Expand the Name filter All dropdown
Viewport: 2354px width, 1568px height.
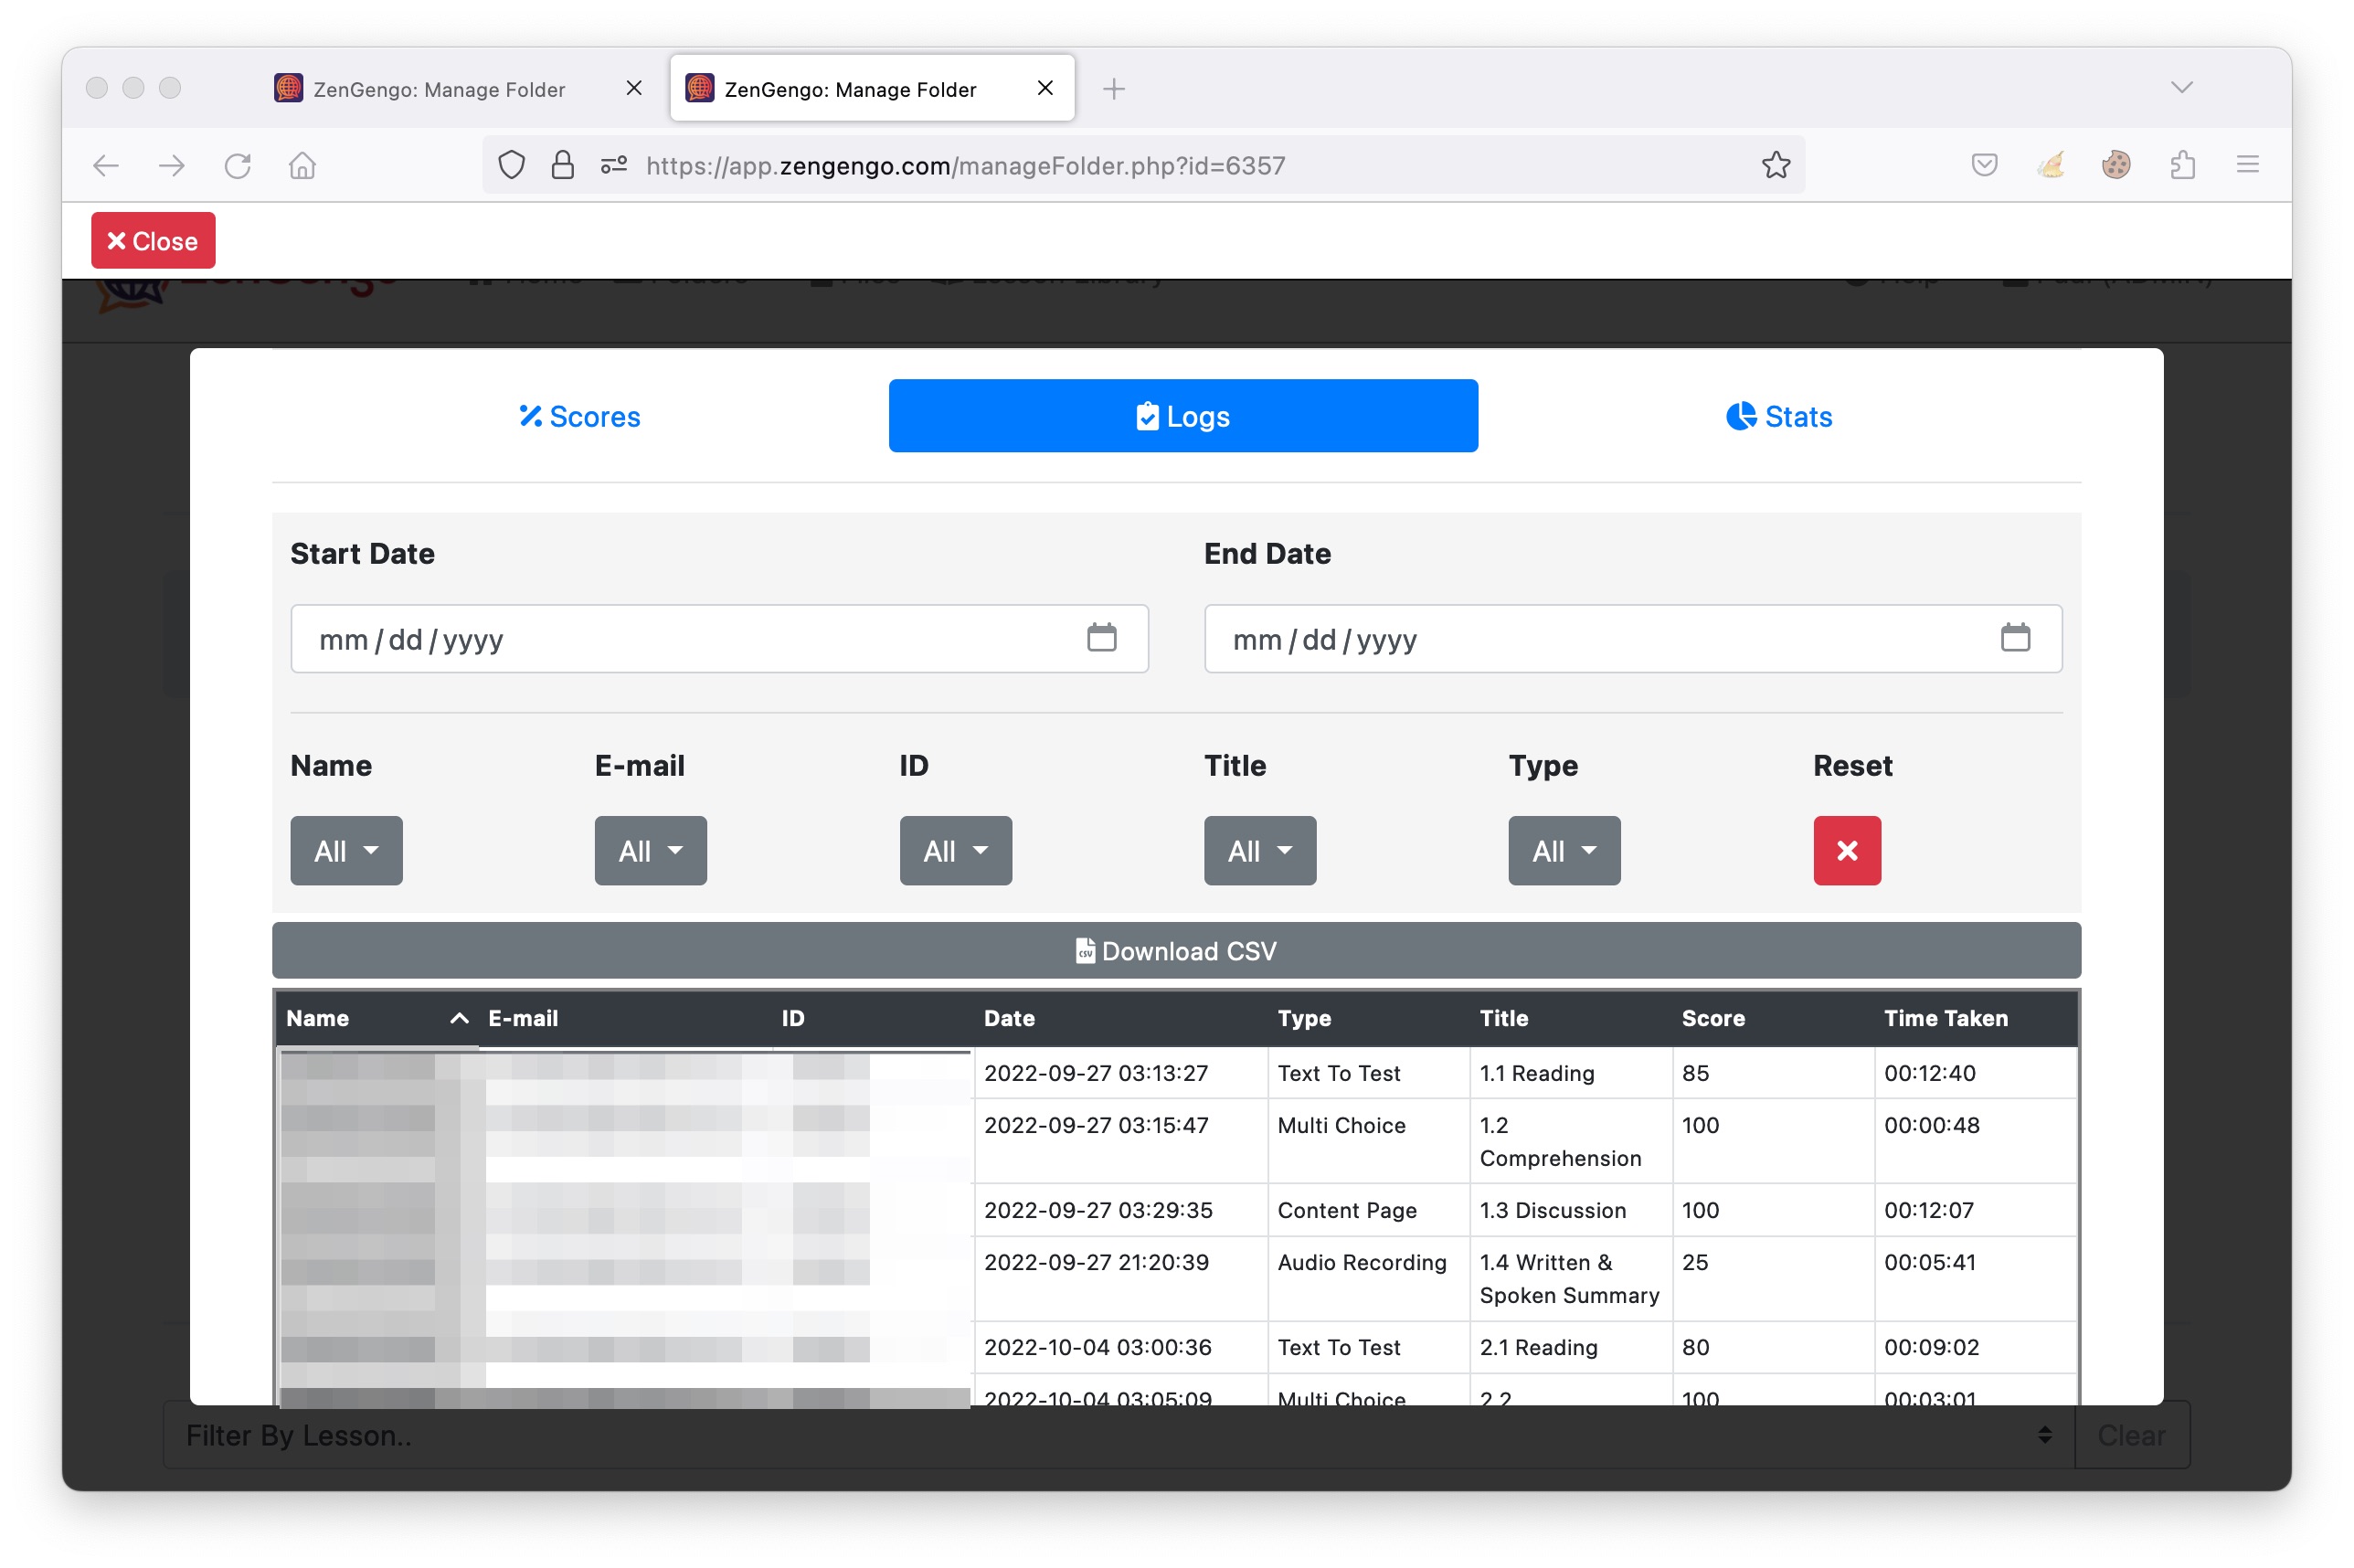[x=346, y=850]
